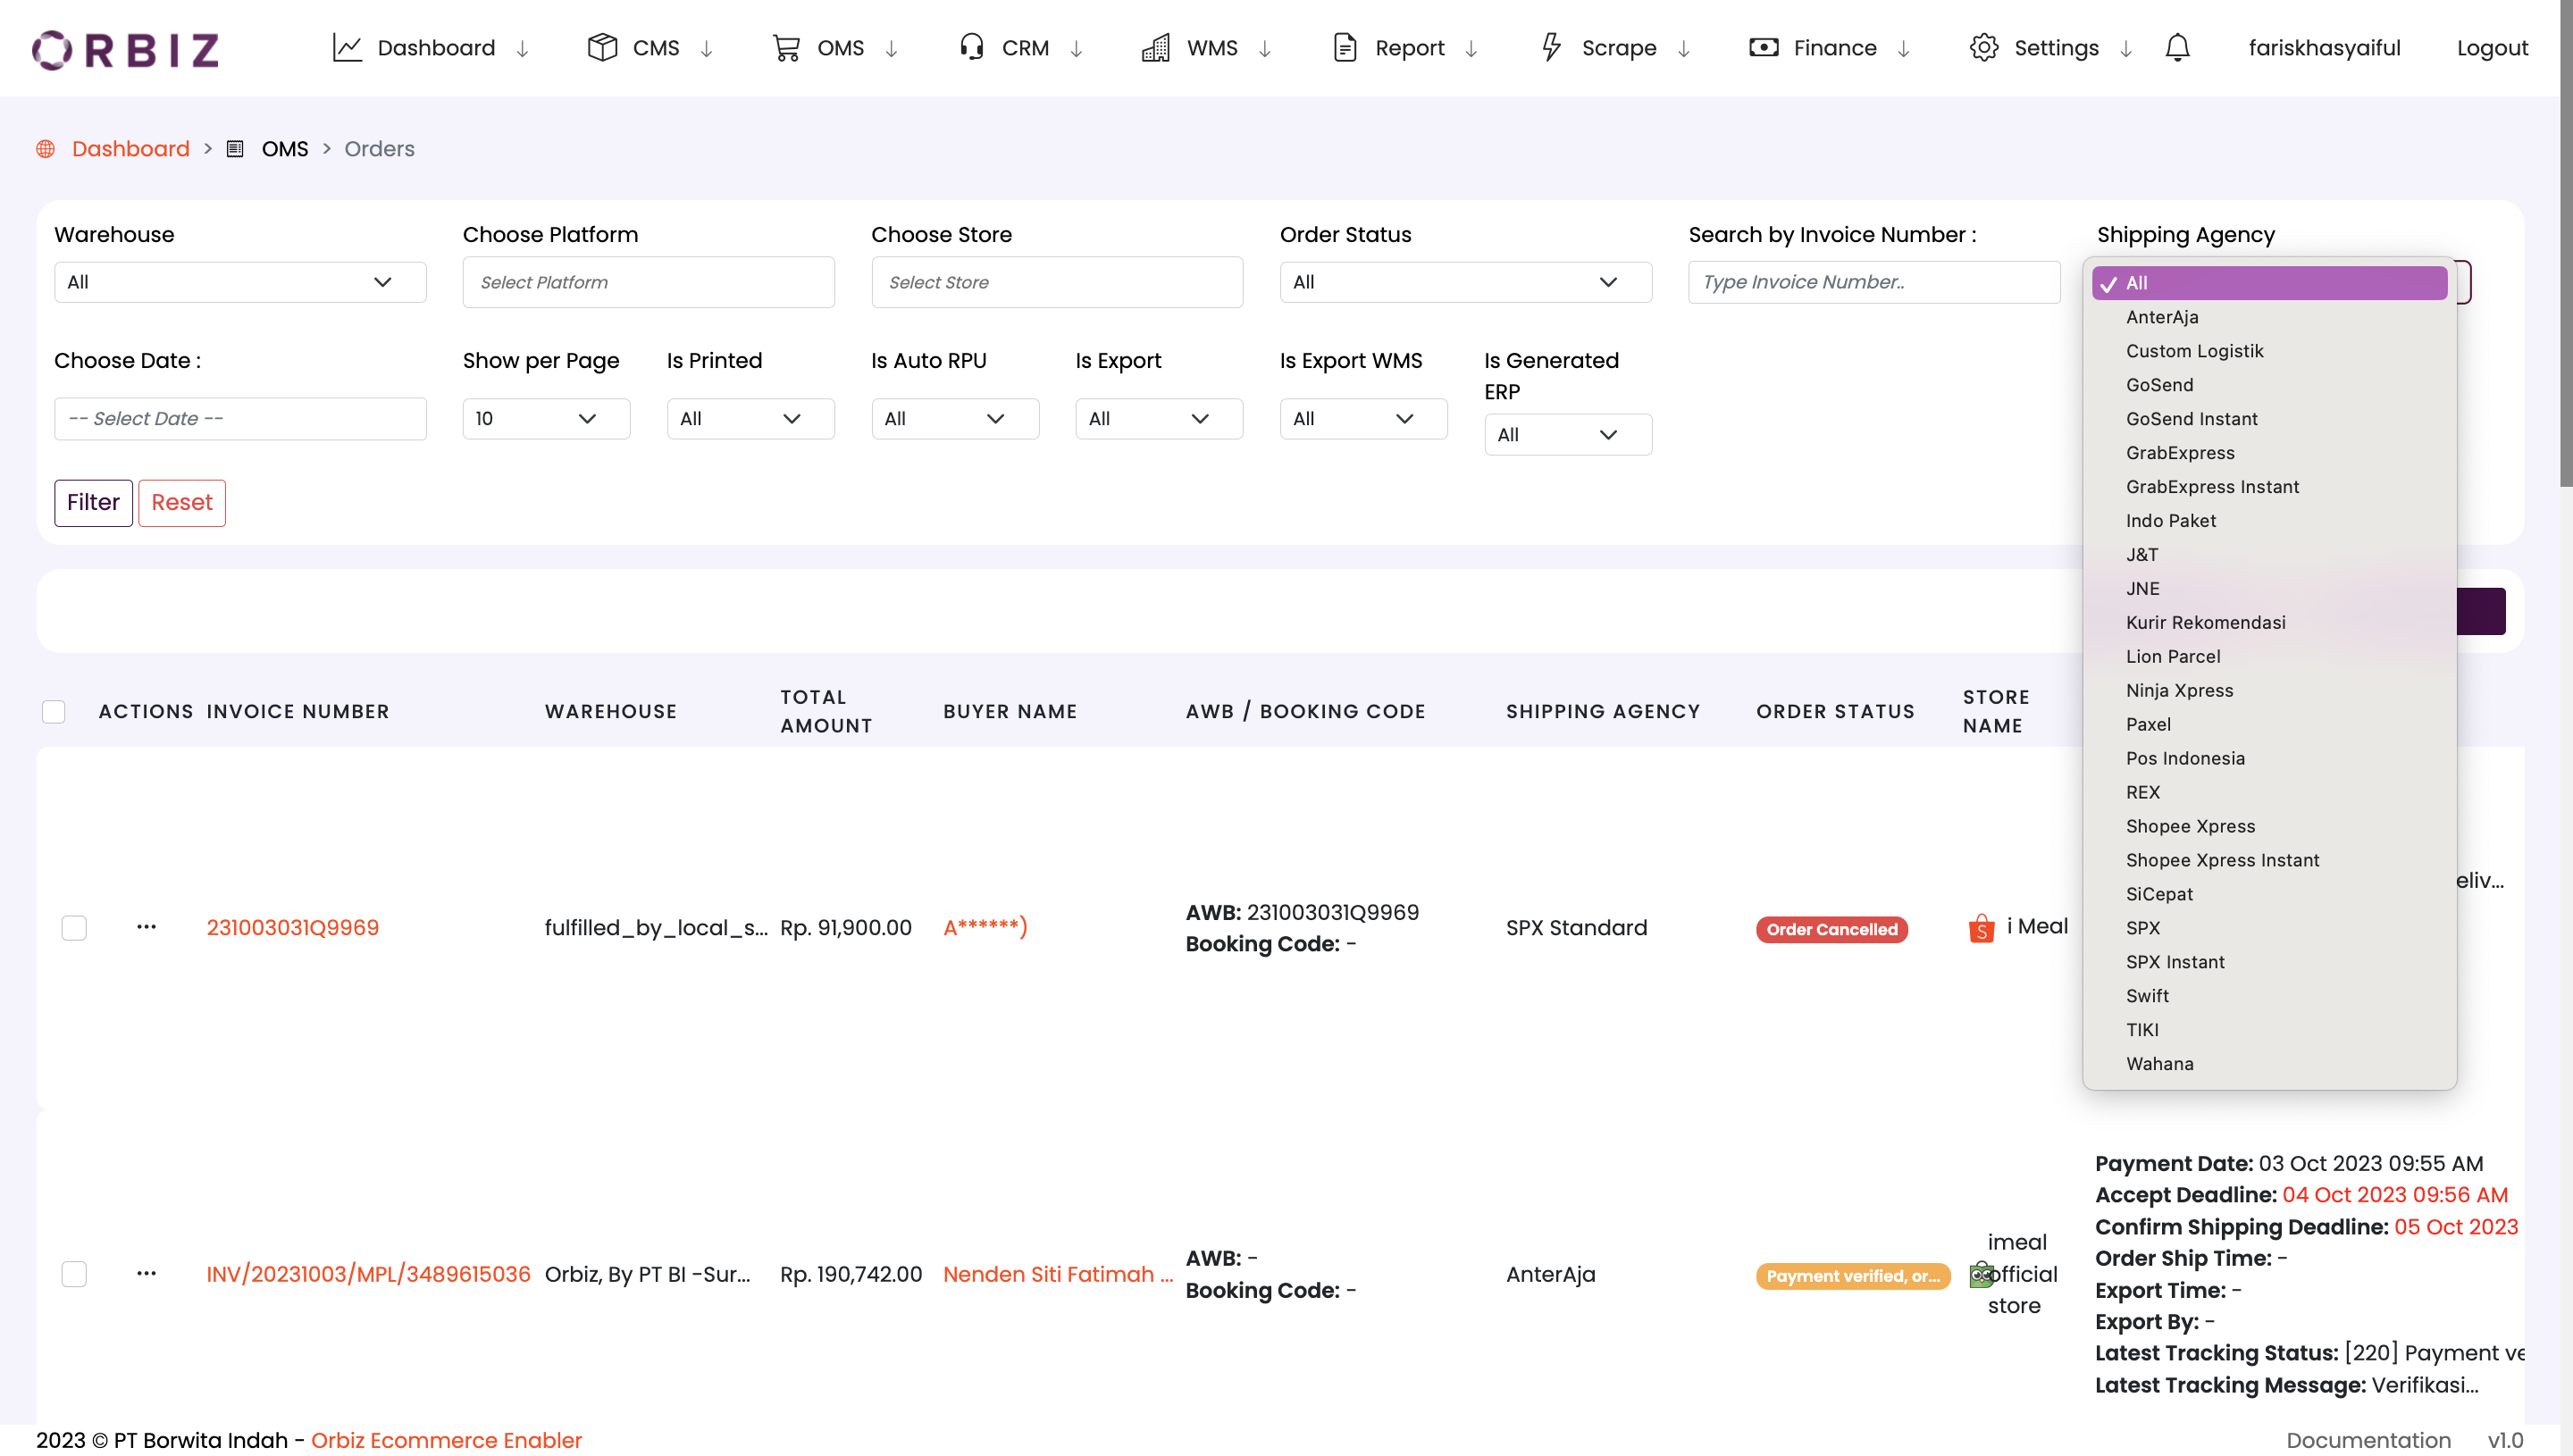Click the CMS box icon
The width and height of the screenshot is (2573, 1456).
[602, 47]
